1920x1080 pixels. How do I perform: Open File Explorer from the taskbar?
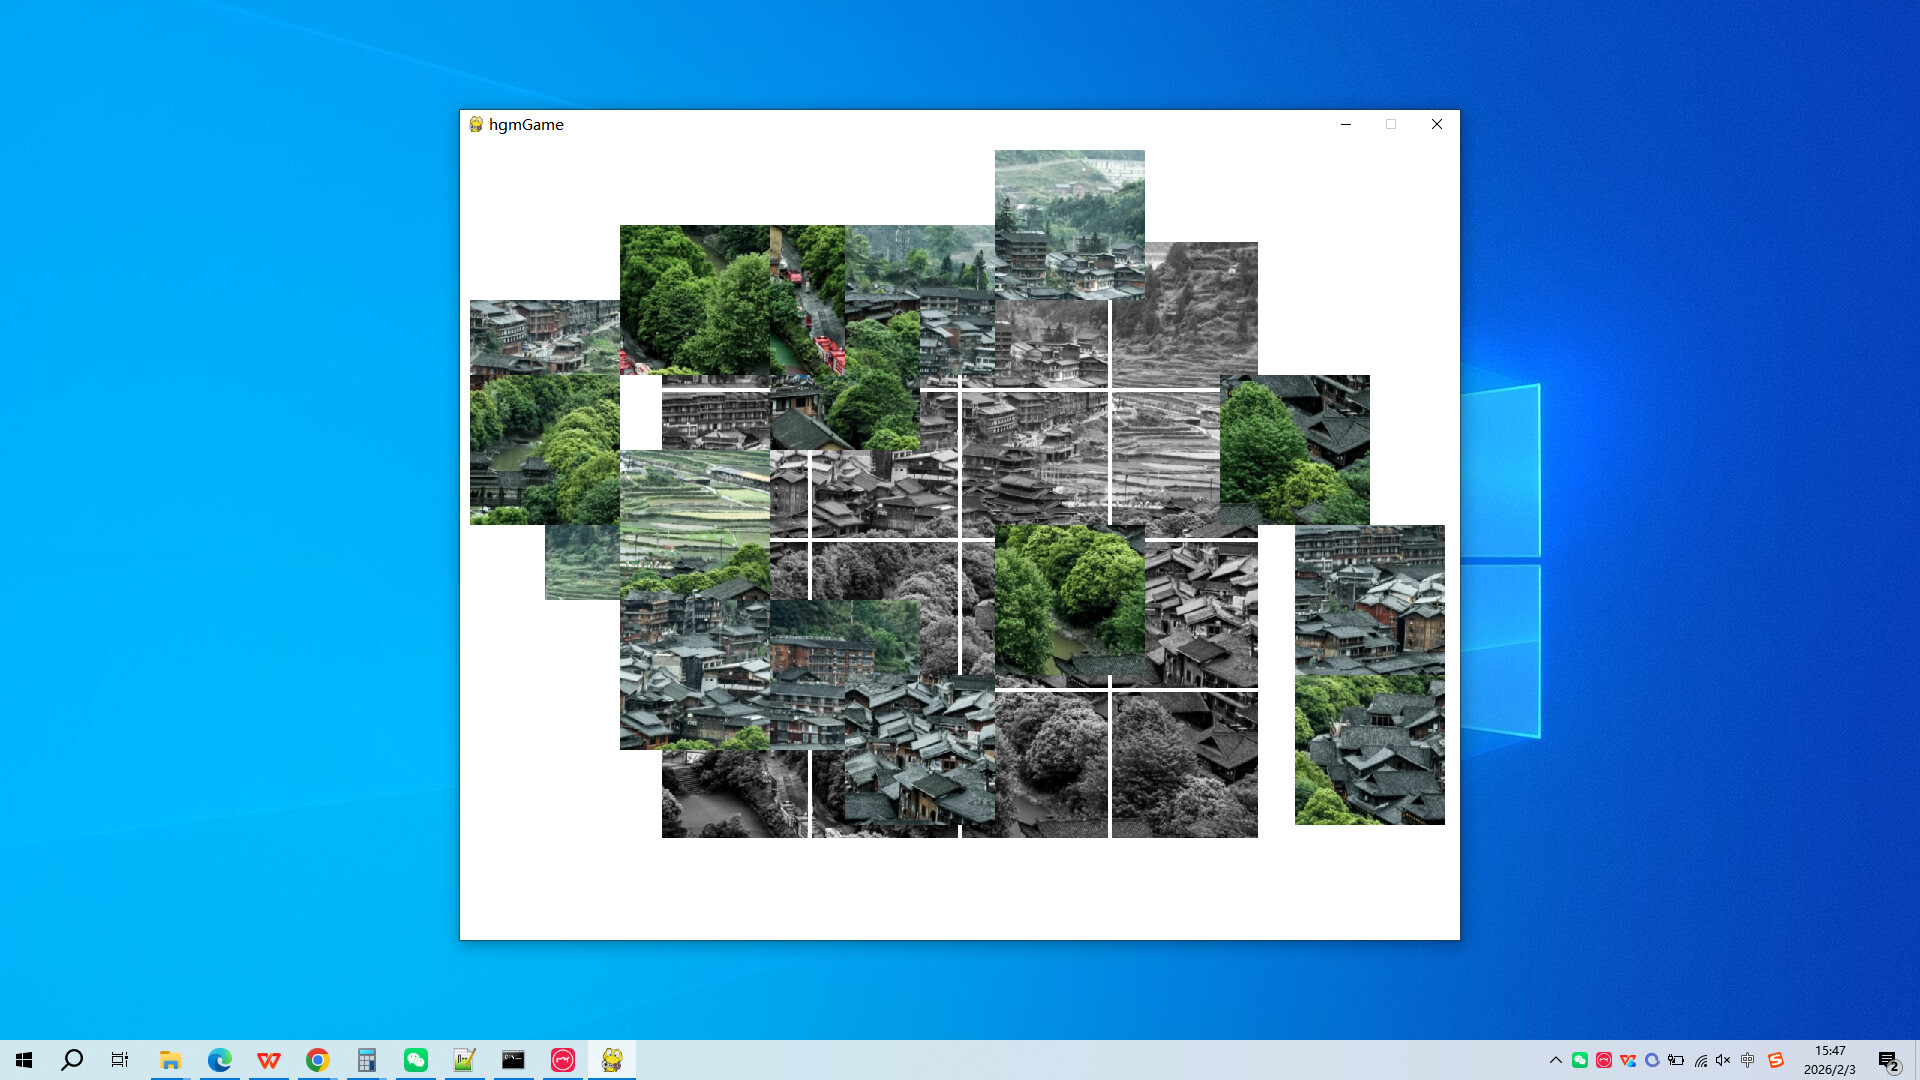coord(170,1059)
